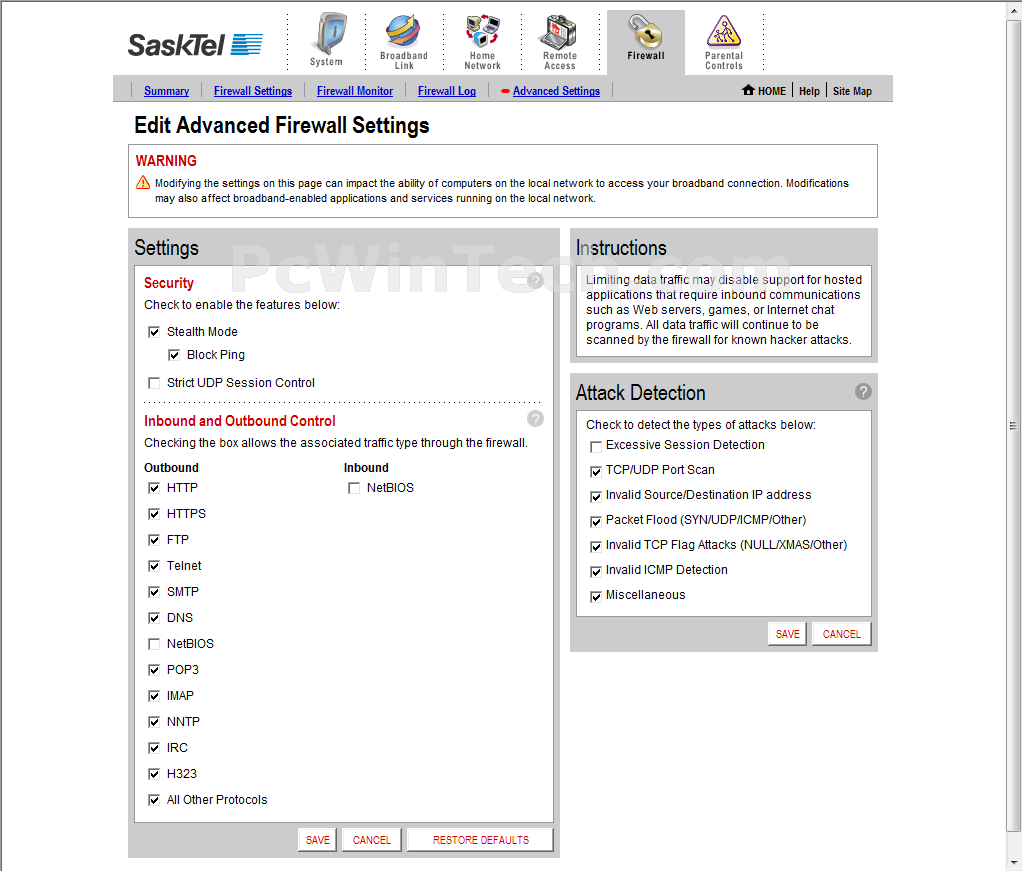Click the HOME house icon
The height and width of the screenshot is (871, 1022).
point(748,90)
